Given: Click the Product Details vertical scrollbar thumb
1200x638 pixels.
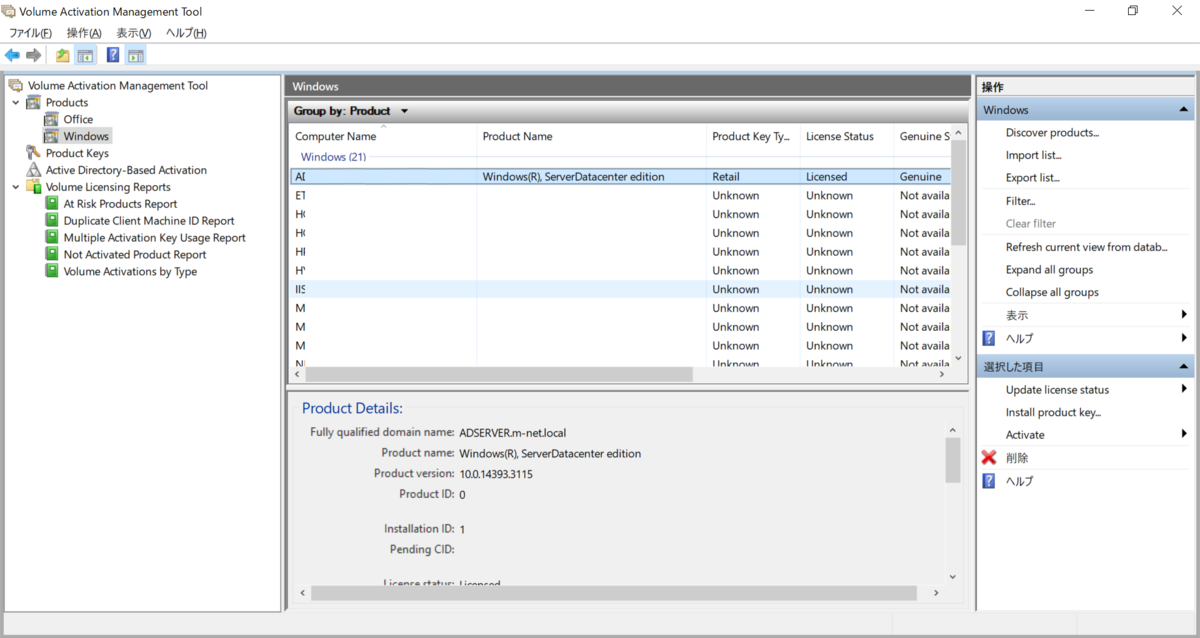Looking at the screenshot, I should (952, 460).
